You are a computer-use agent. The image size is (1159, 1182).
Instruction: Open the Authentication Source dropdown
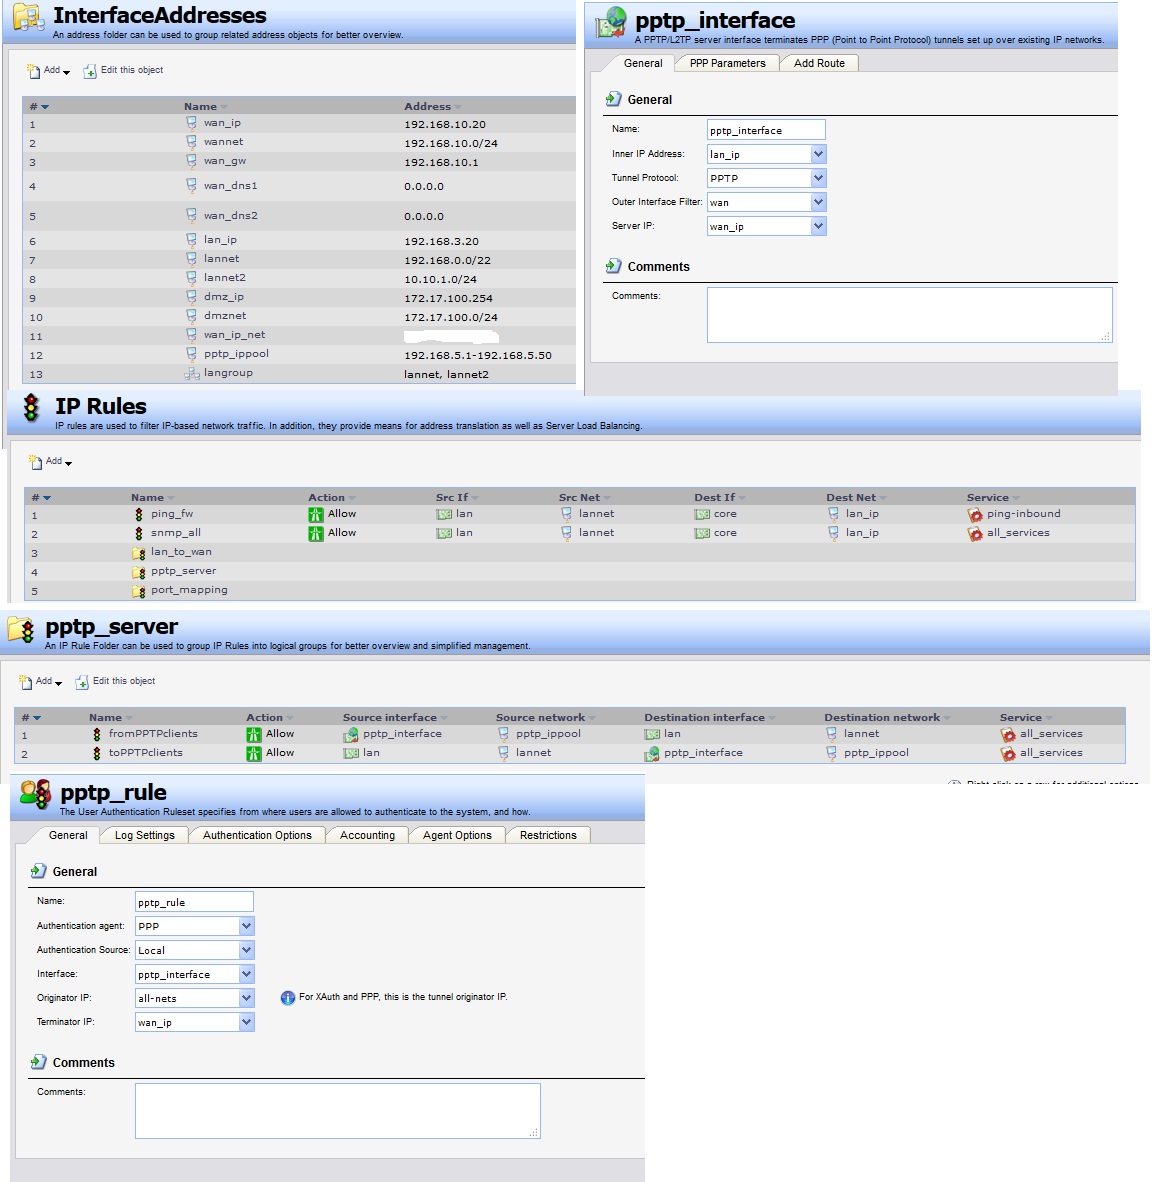click(x=246, y=950)
